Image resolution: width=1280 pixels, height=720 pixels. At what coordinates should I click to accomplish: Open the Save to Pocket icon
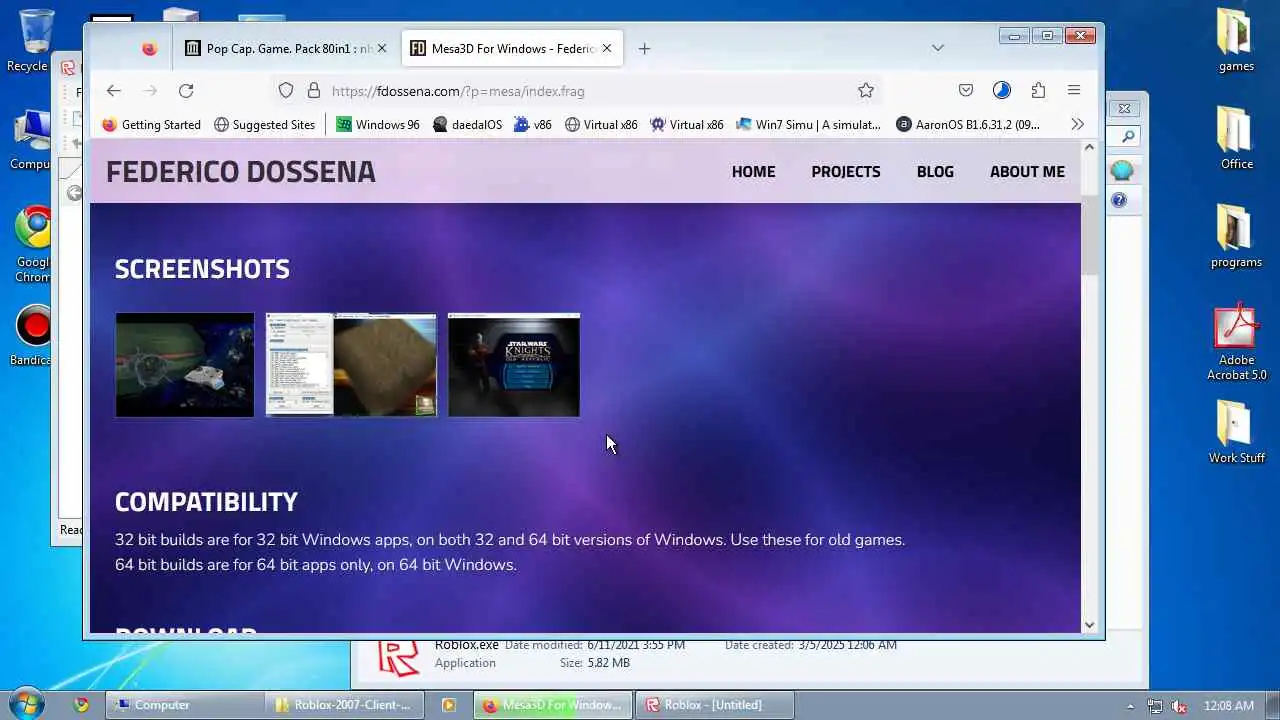point(966,91)
